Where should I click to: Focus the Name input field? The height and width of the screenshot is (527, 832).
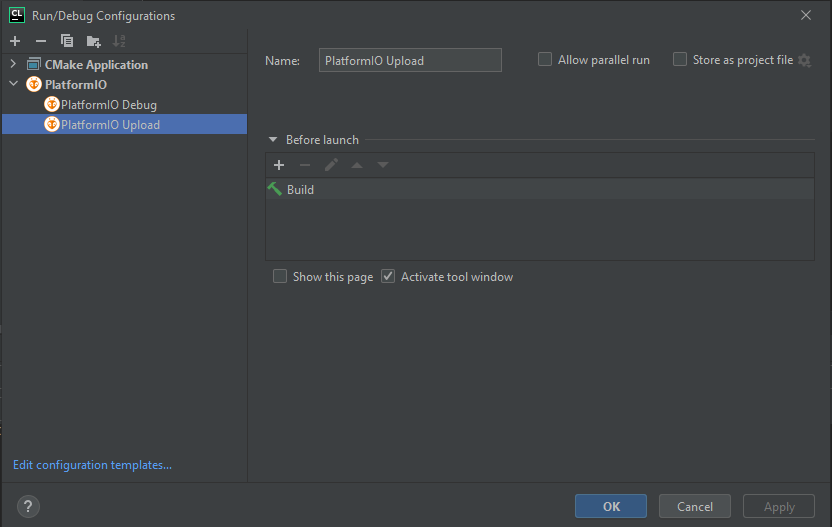[410, 60]
